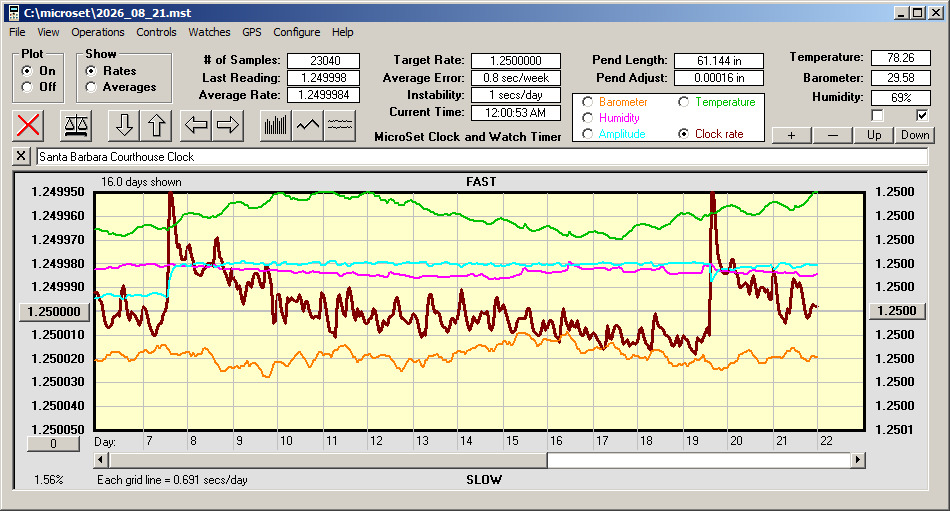The width and height of the screenshot is (950, 511).
Task: Click the wavy lines smoothing icon
Action: pos(339,125)
